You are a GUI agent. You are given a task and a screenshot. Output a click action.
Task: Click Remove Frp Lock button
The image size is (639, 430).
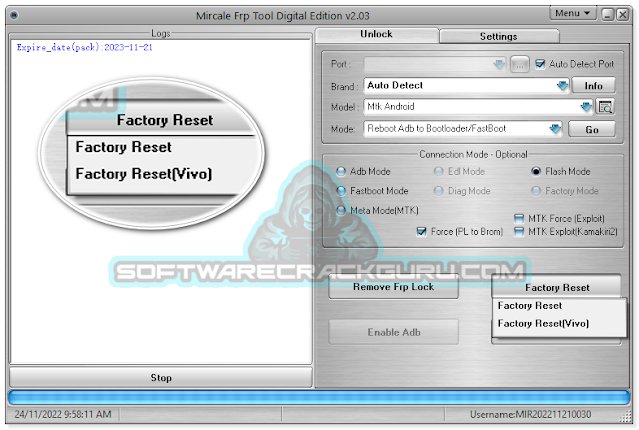pyautogui.click(x=394, y=287)
